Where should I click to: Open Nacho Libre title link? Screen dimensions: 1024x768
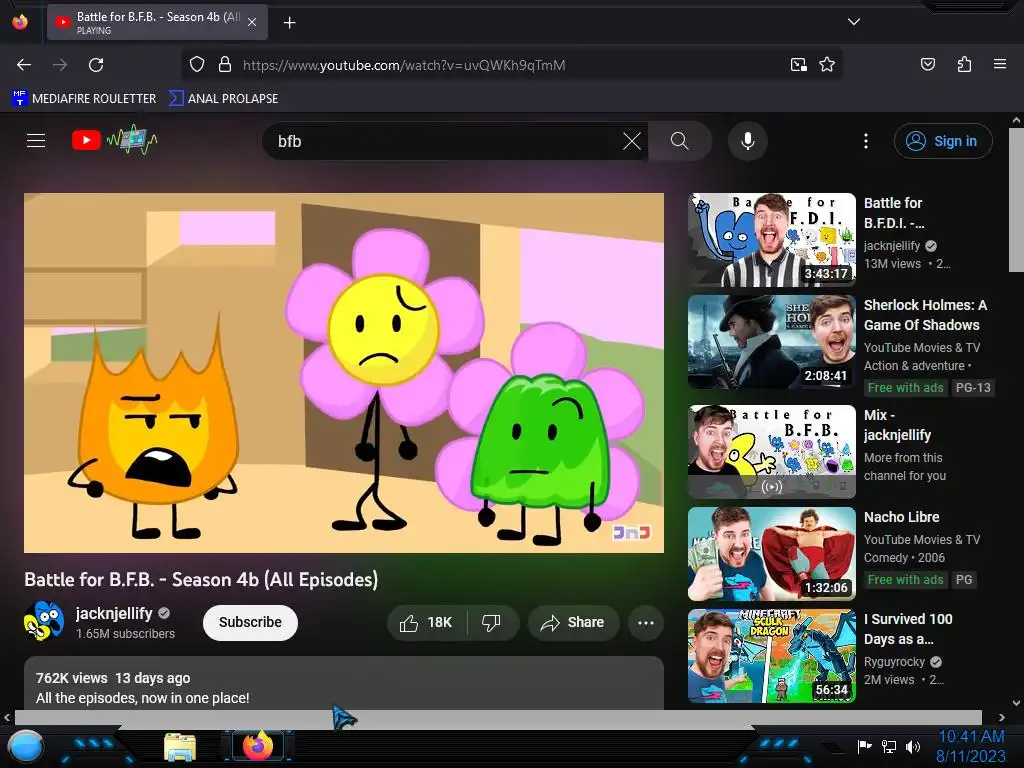click(x=901, y=517)
